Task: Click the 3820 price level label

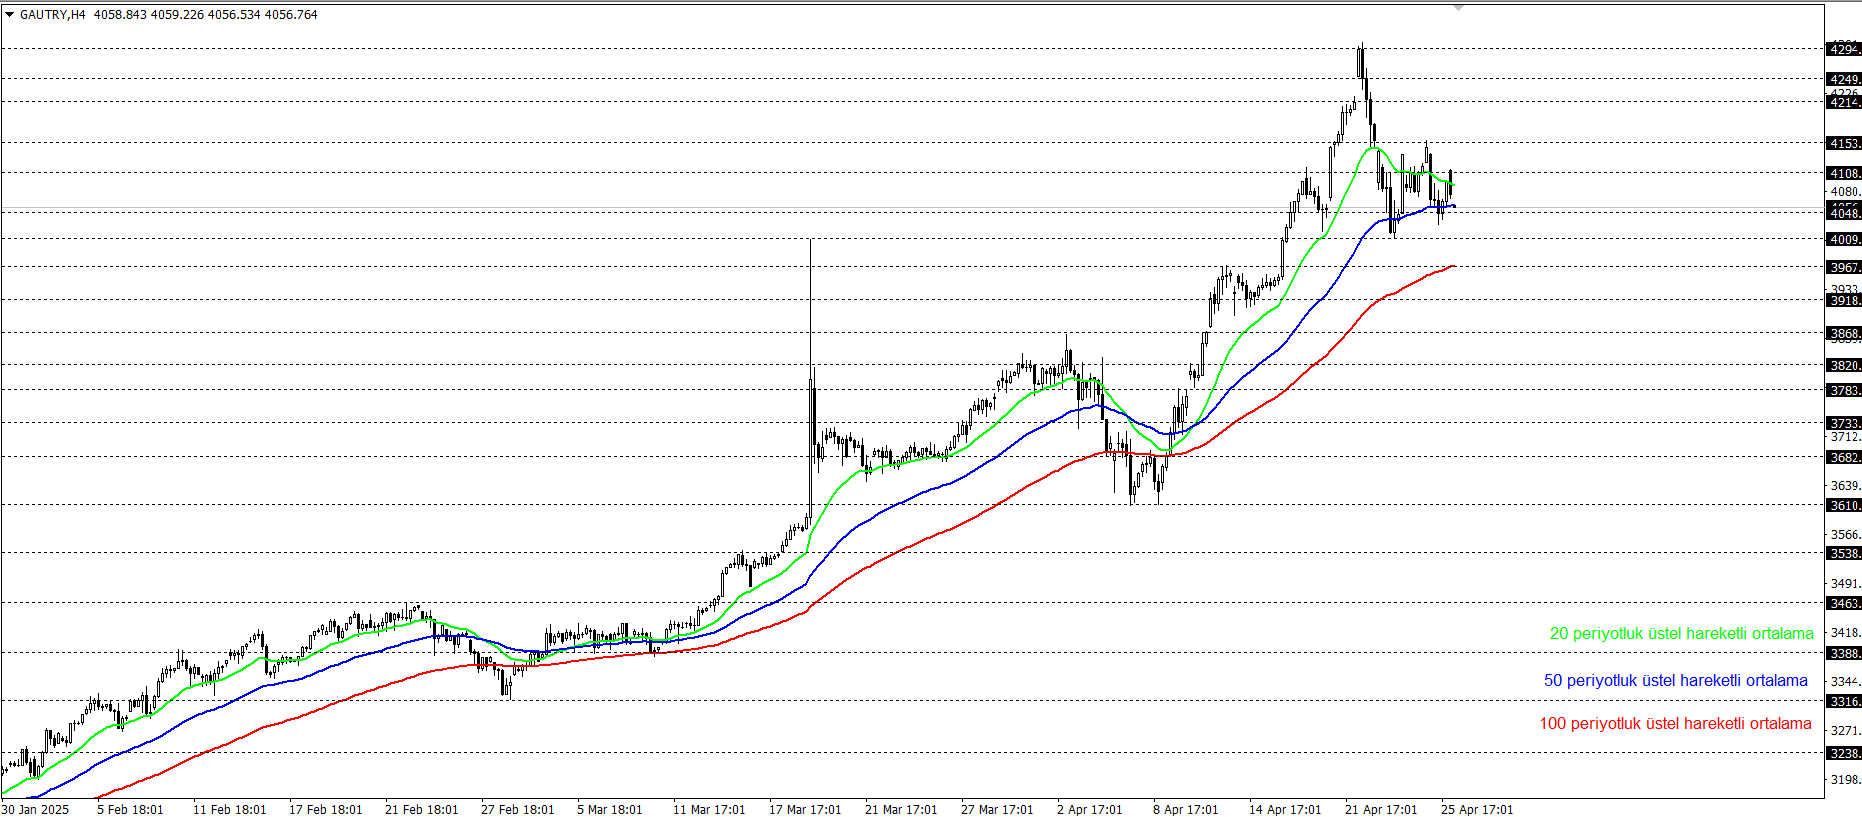Action: tap(1844, 366)
